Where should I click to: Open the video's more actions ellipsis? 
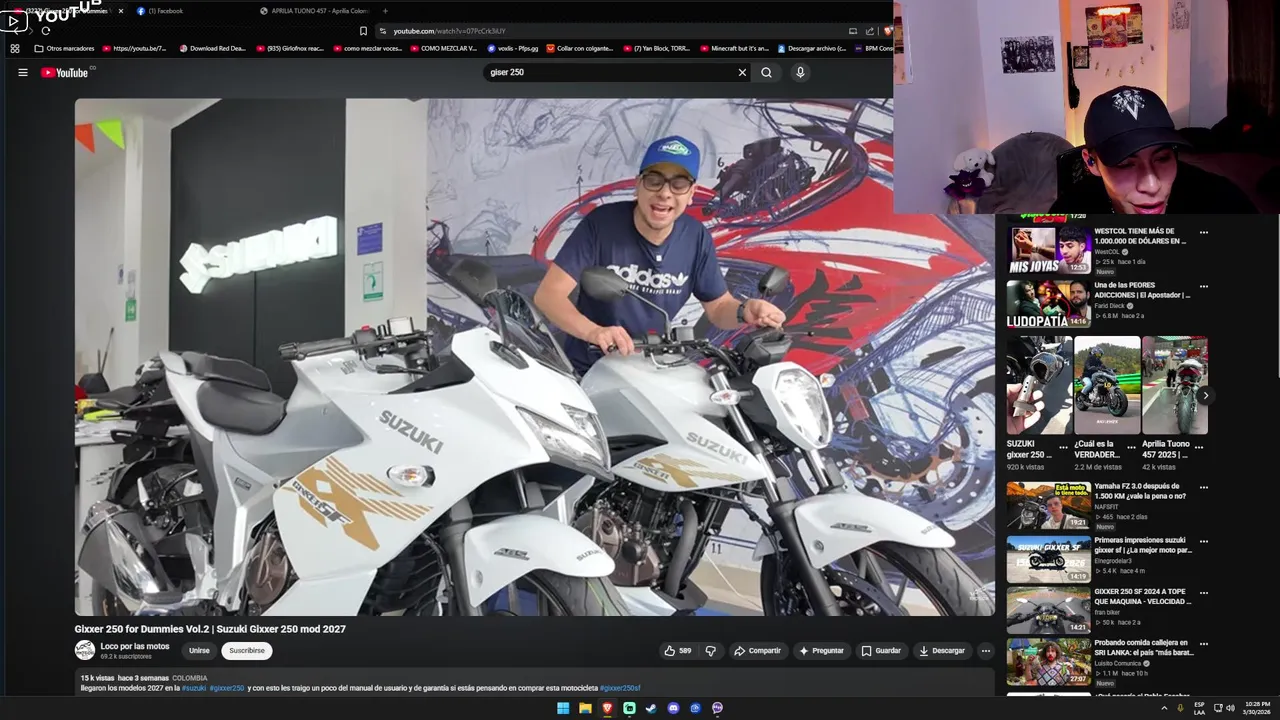pyautogui.click(x=985, y=650)
